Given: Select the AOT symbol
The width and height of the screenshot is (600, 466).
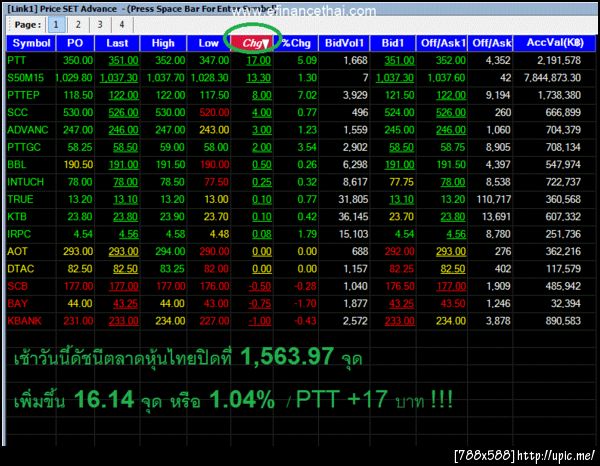Looking at the screenshot, I should tap(18, 251).
